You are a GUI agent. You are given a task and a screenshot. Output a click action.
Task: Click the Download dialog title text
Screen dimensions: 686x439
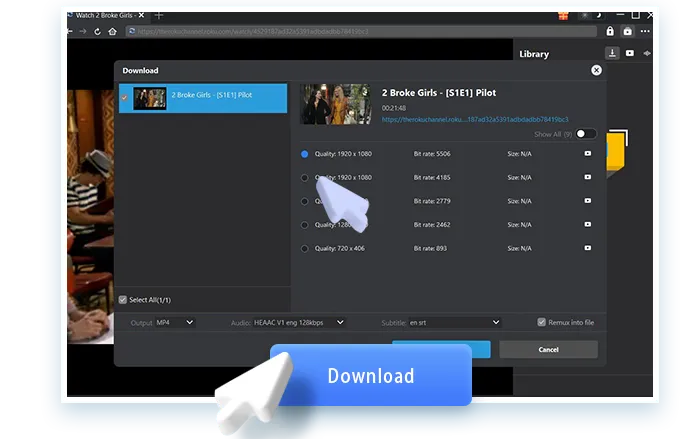(140, 70)
